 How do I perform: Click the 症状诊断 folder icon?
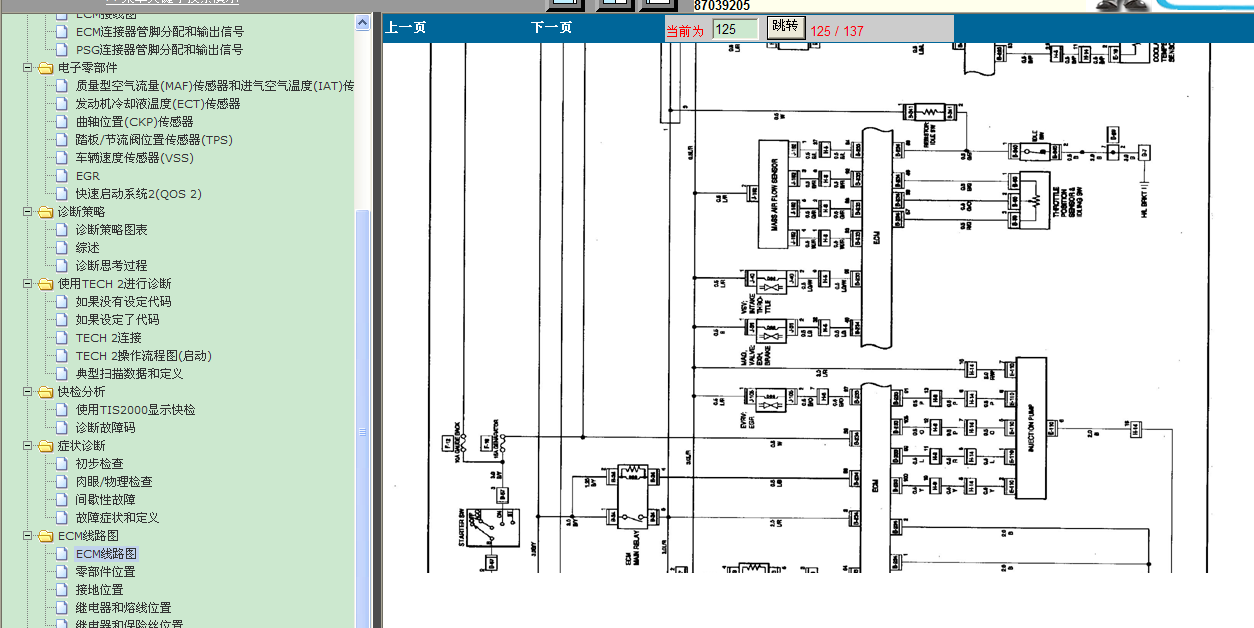coord(45,446)
